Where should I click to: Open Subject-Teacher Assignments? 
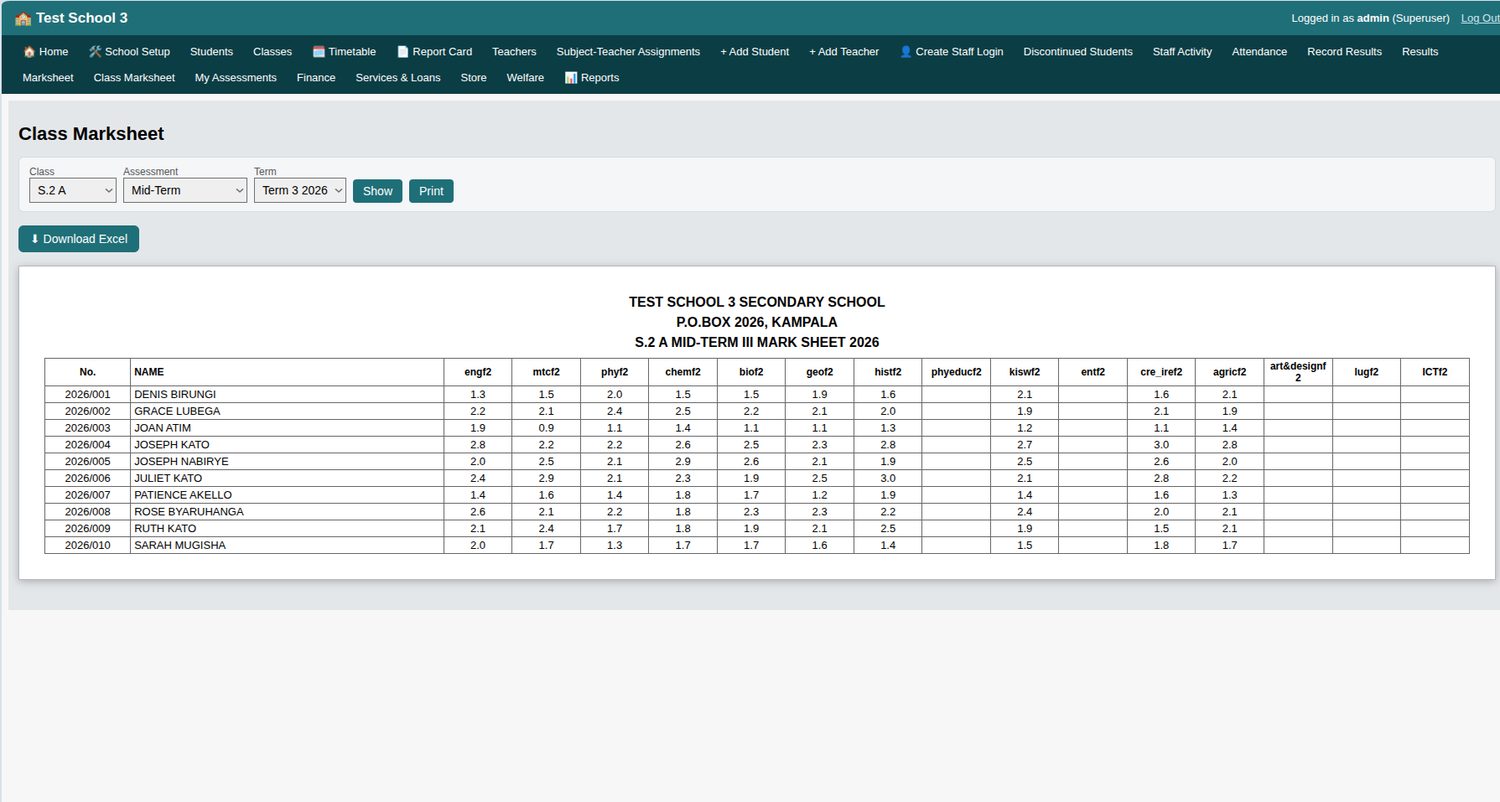[628, 51]
